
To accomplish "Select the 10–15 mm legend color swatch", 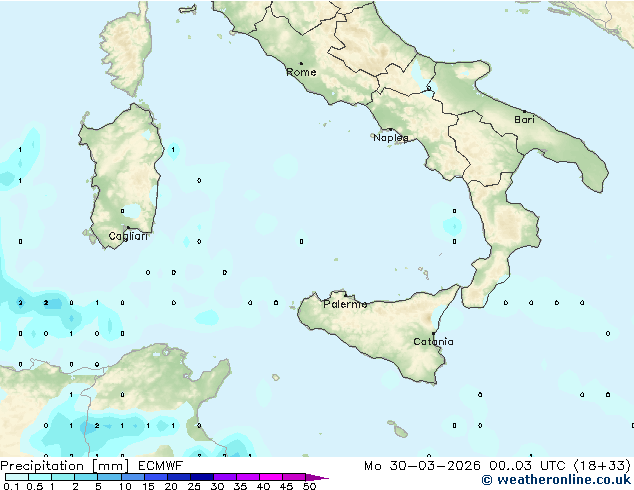I will pos(132,477).
